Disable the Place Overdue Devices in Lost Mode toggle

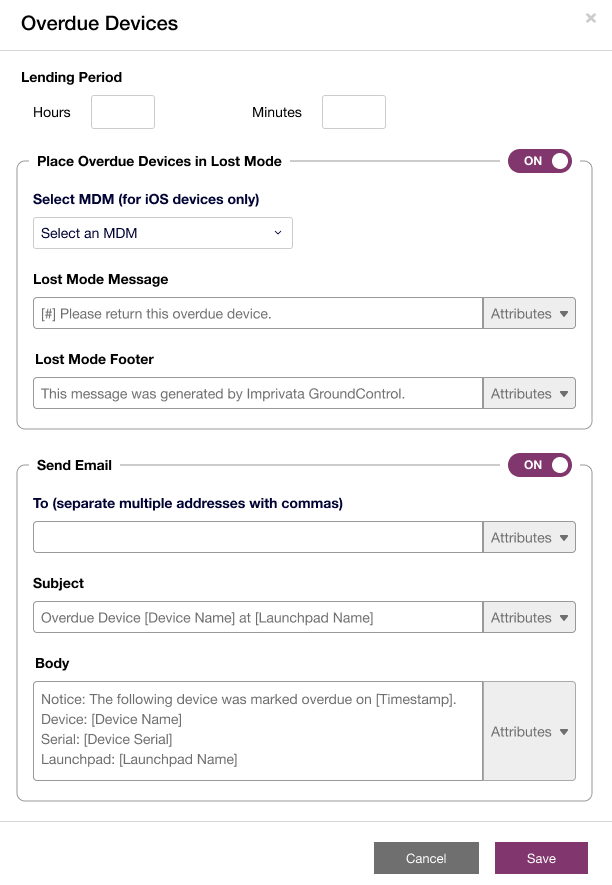539,161
